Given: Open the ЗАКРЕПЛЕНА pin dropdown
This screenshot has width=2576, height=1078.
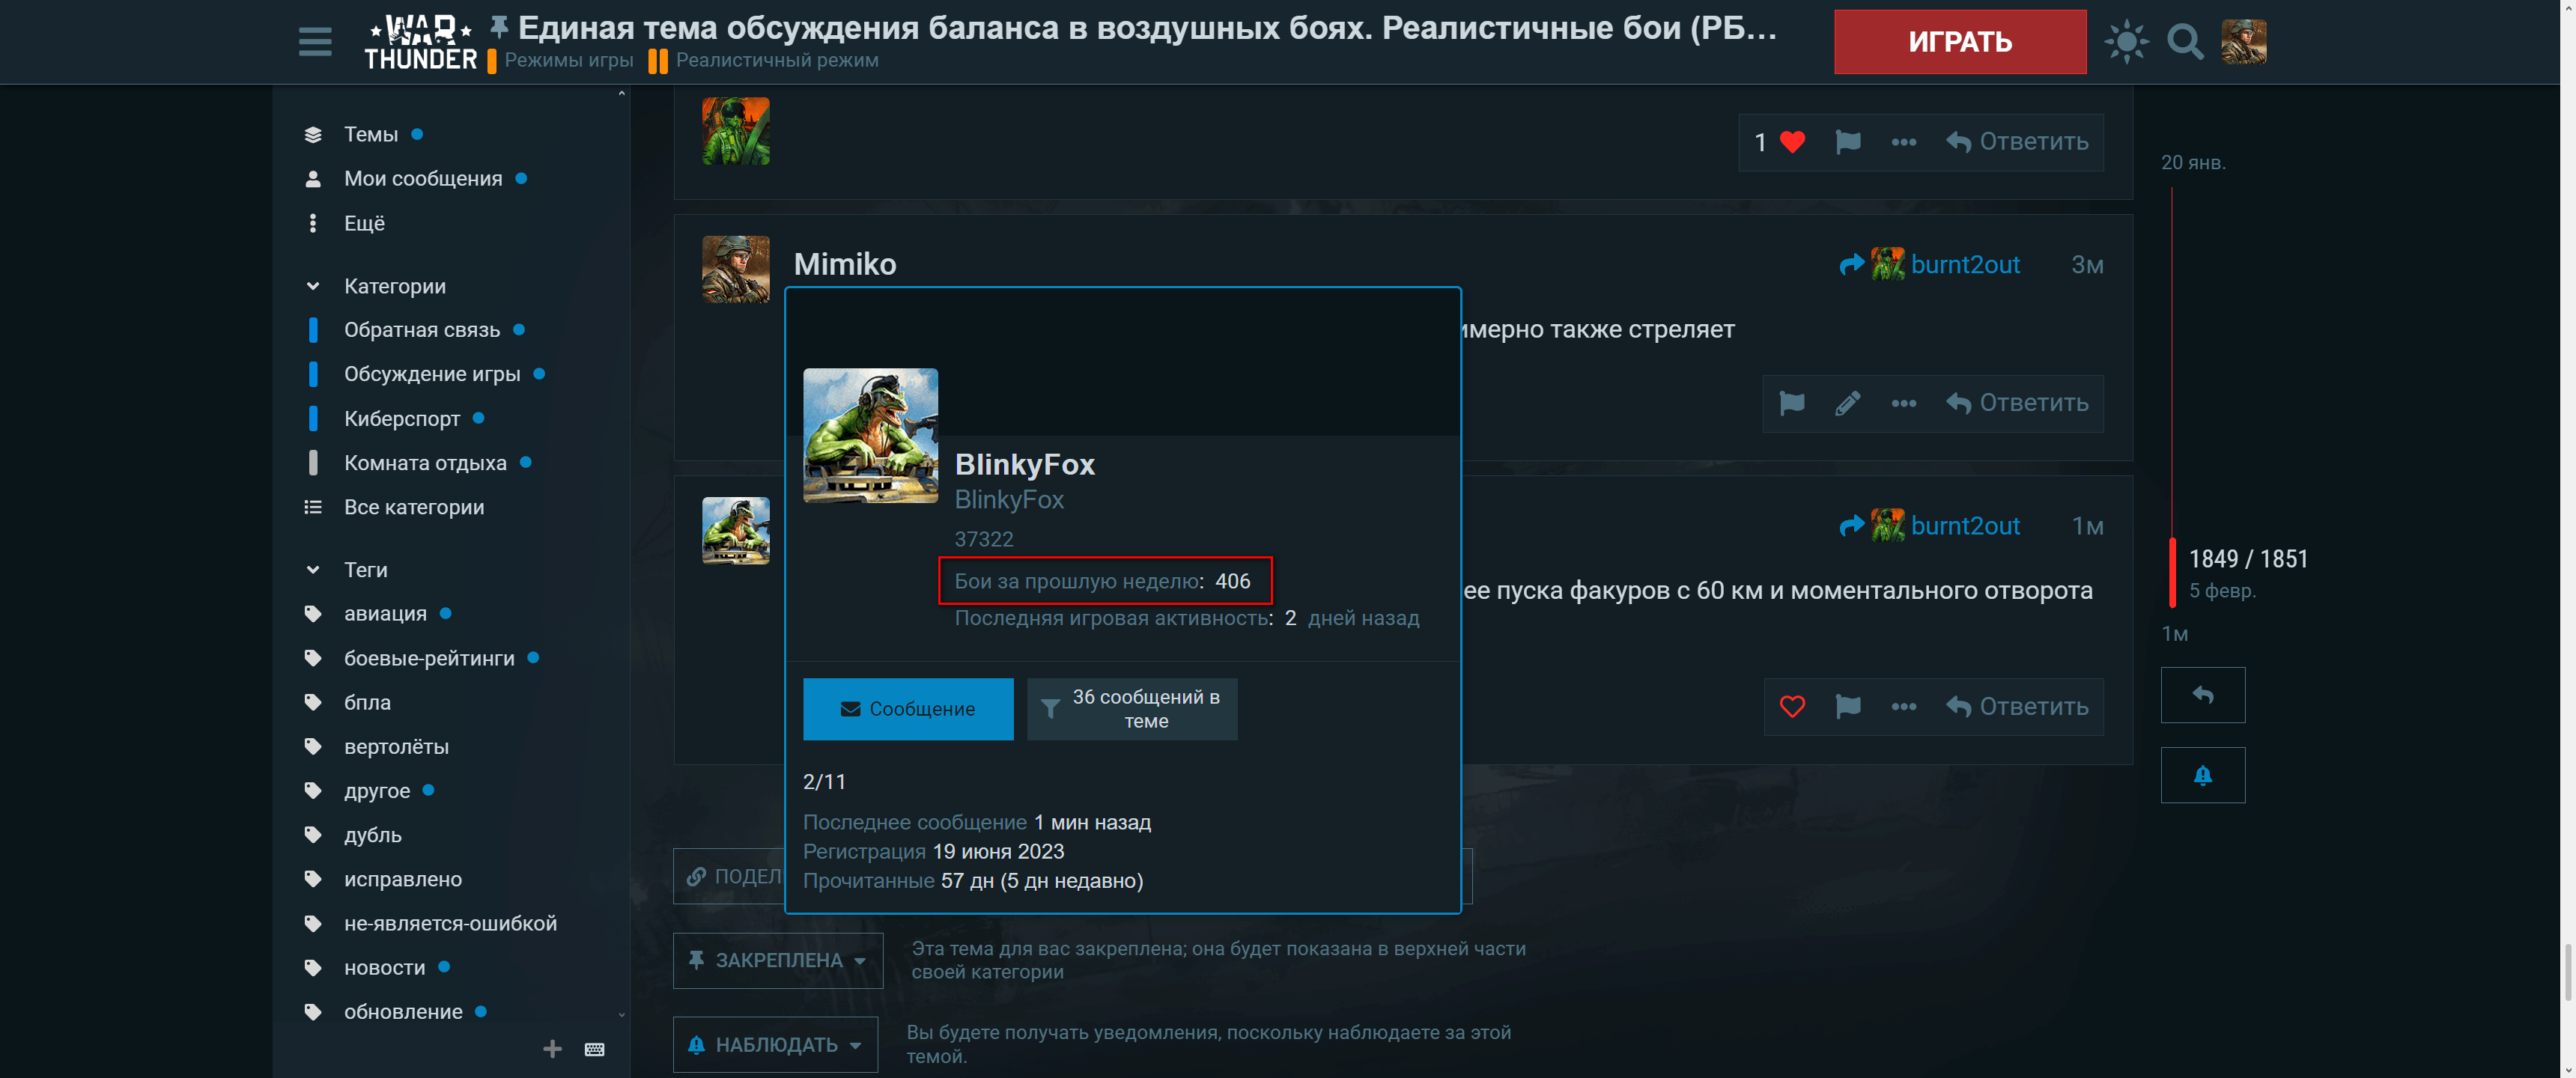Looking at the screenshot, I should tap(778, 960).
